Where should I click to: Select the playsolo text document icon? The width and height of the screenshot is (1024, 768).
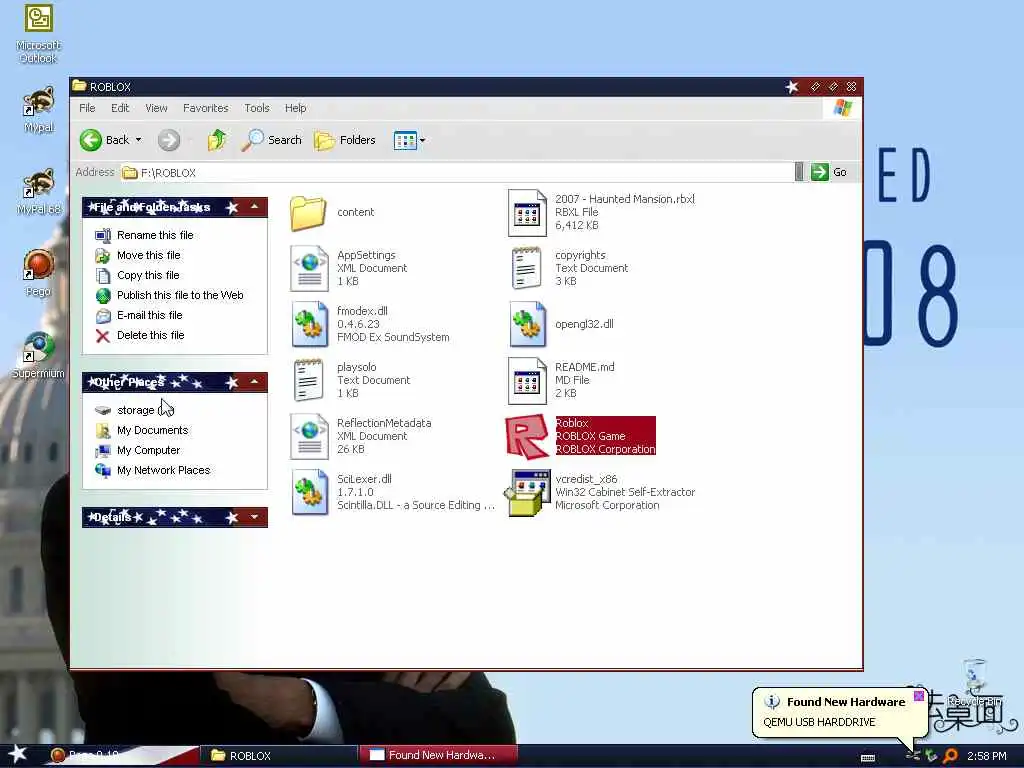[x=309, y=380]
